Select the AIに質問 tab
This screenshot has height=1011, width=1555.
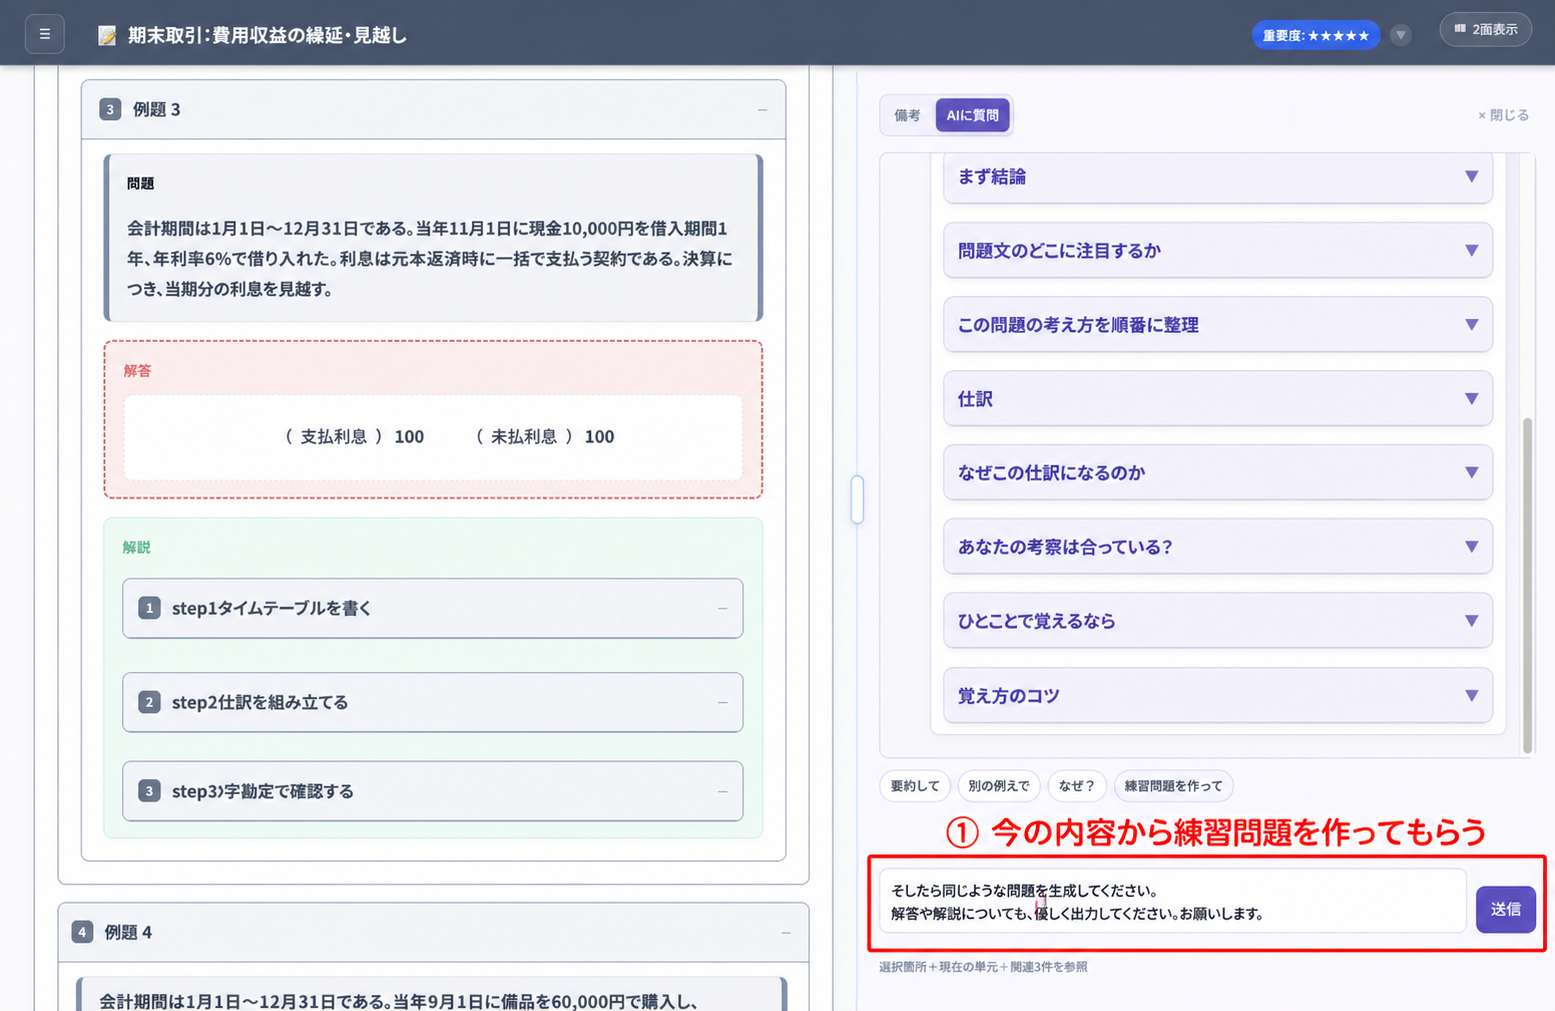(972, 115)
